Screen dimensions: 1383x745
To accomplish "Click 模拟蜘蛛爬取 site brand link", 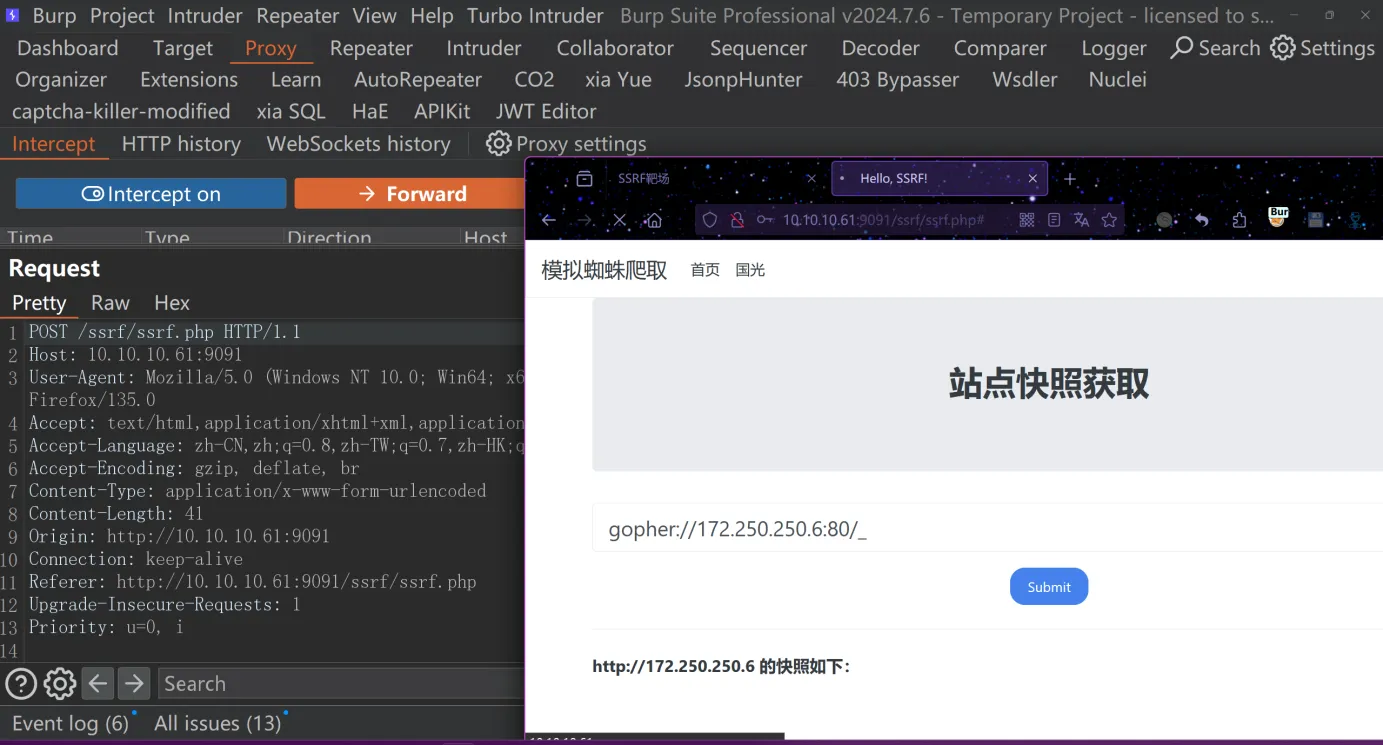I will [x=604, y=270].
